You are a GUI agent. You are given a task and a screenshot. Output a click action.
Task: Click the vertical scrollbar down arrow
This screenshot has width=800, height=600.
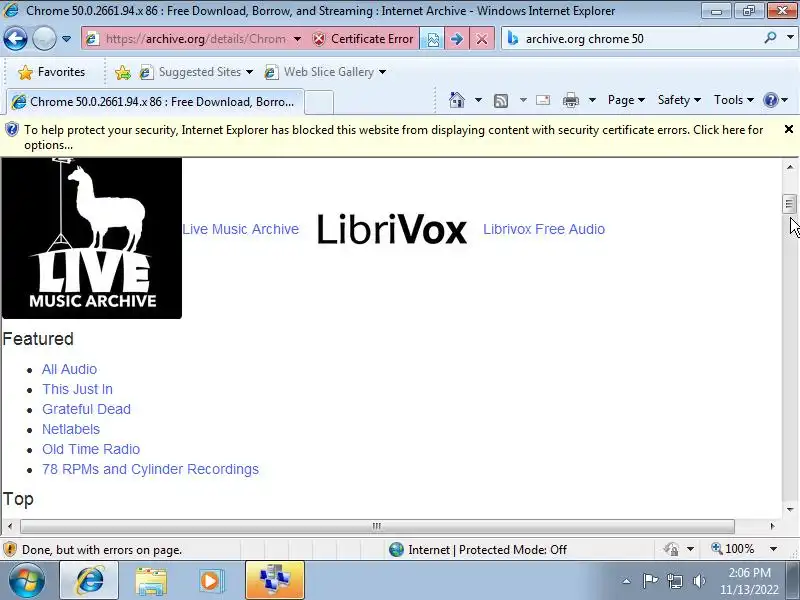click(790, 509)
